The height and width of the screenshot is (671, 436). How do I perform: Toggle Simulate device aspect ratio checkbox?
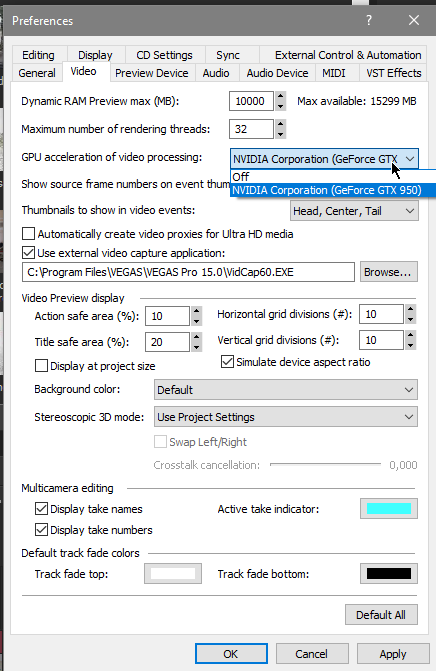coord(227,362)
